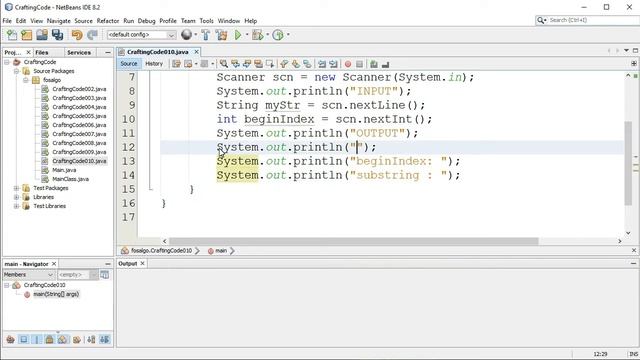Image resolution: width=640 pixels, height=360 pixels.
Task: Switch editor to Source view
Action: (129, 64)
